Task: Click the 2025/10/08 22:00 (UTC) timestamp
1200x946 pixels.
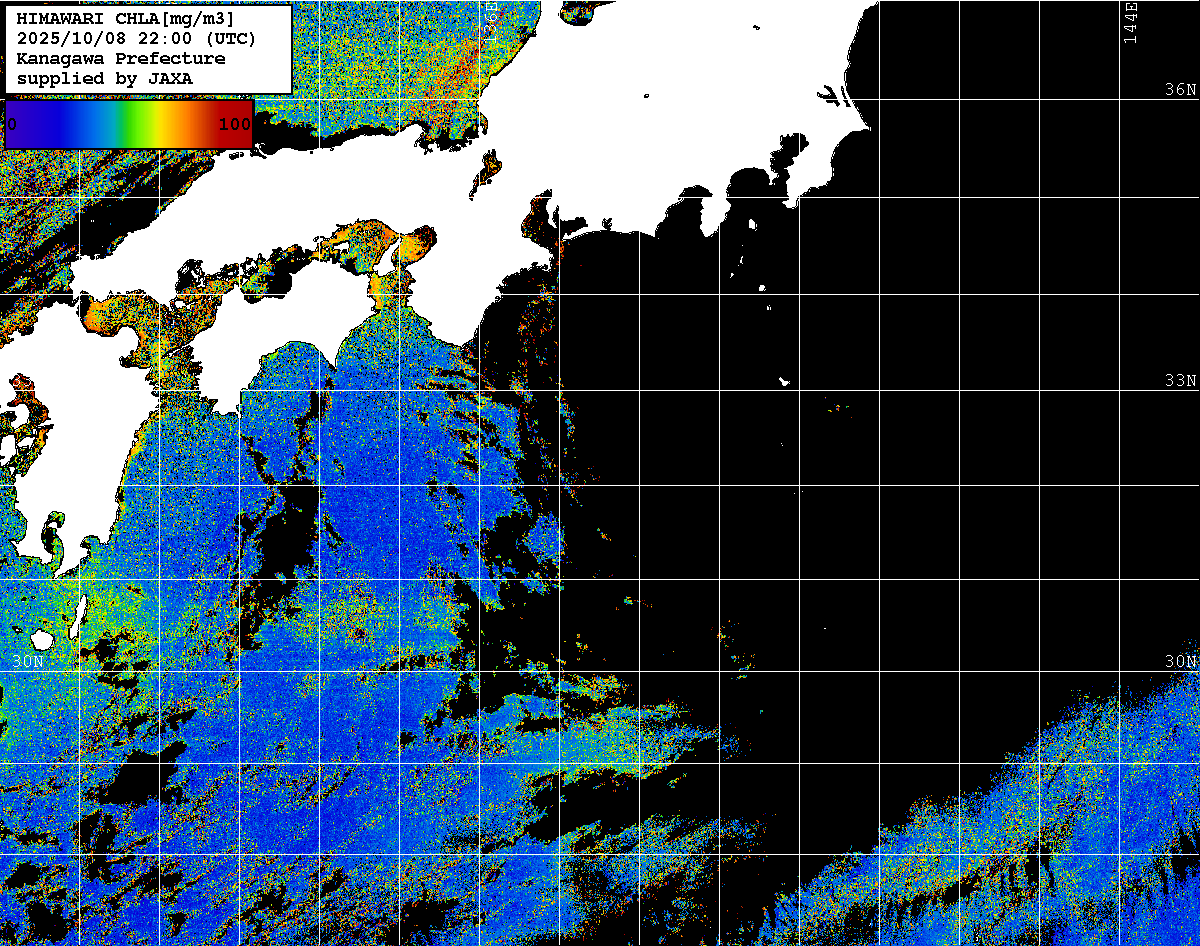Action: point(136,39)
